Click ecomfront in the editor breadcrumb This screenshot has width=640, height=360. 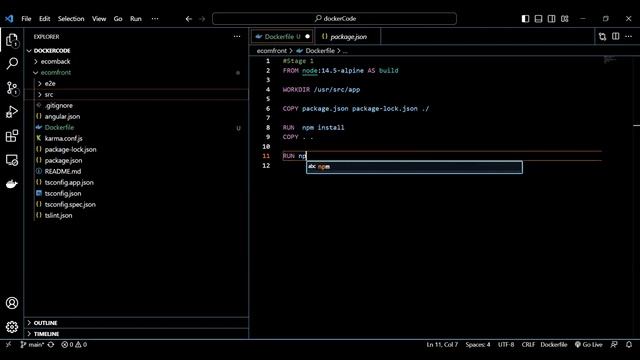272,51
